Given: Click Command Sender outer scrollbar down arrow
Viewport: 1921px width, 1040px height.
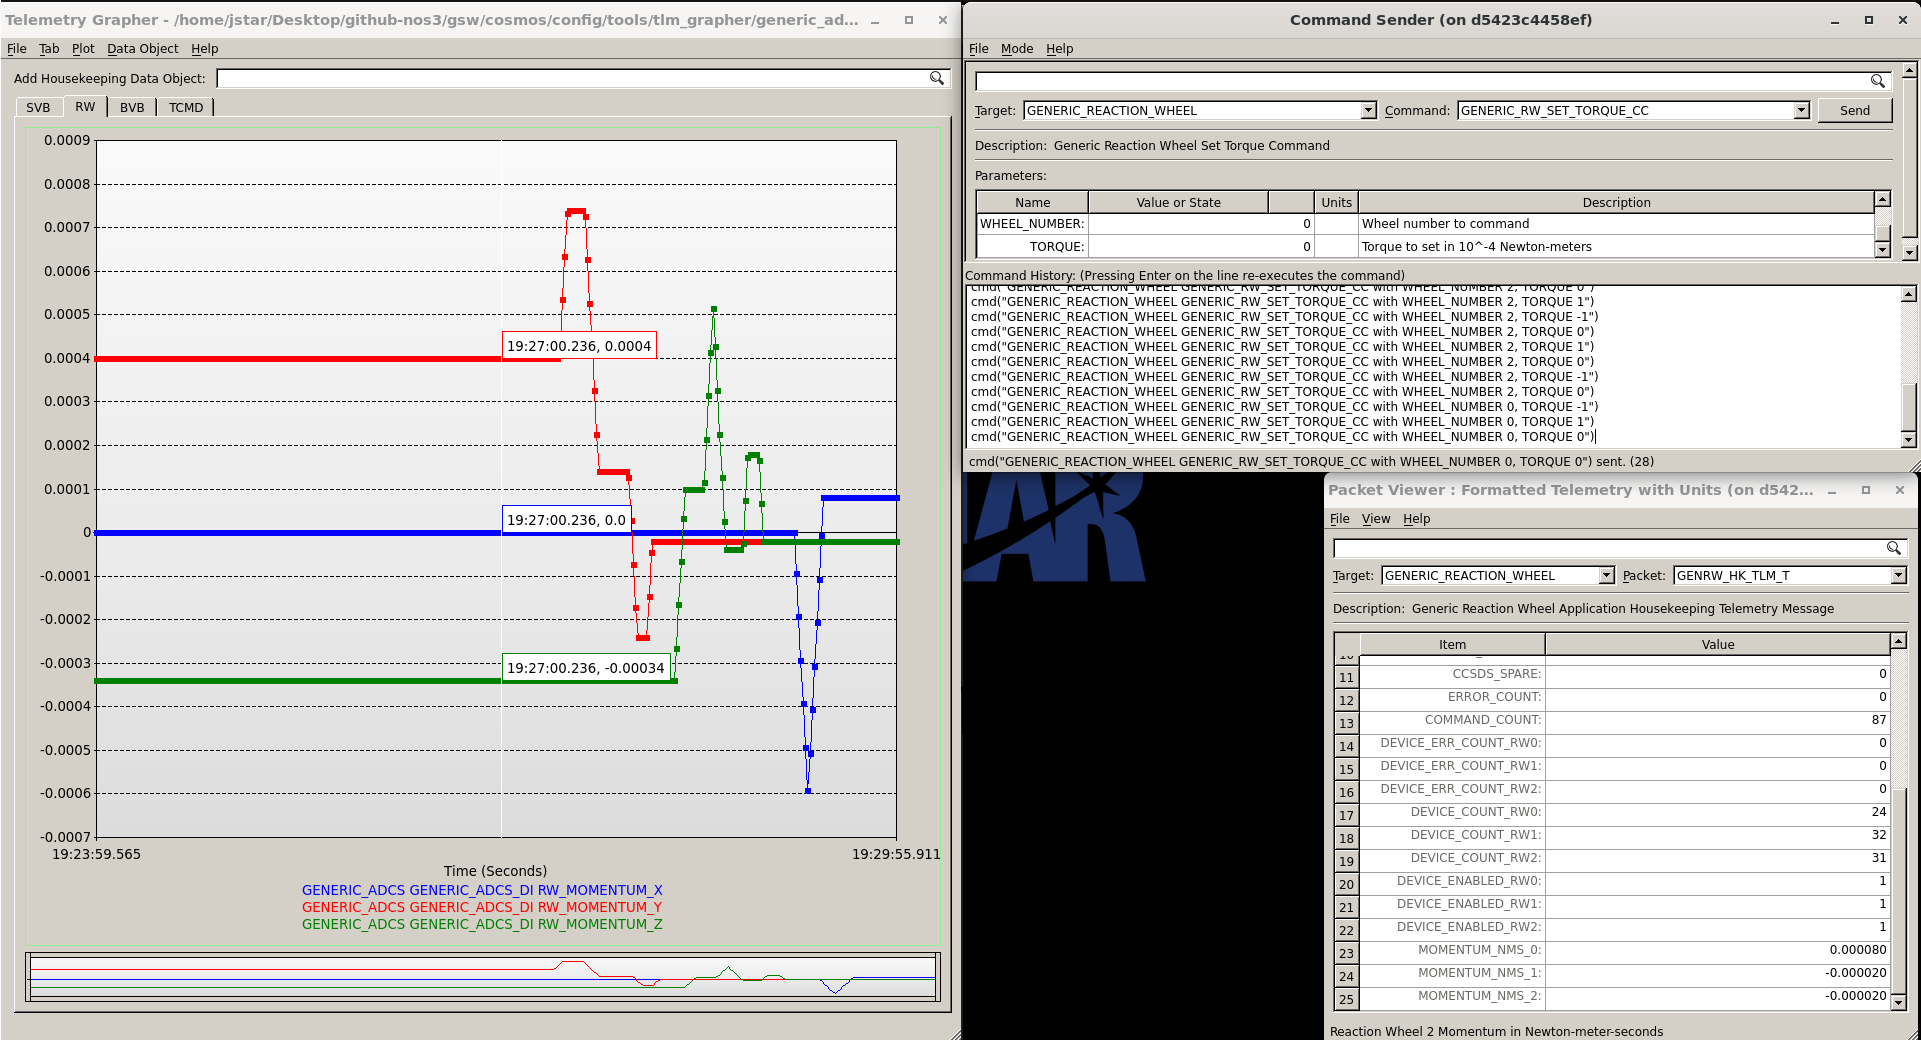Looking at the screenshot, I should (1909, 252).
